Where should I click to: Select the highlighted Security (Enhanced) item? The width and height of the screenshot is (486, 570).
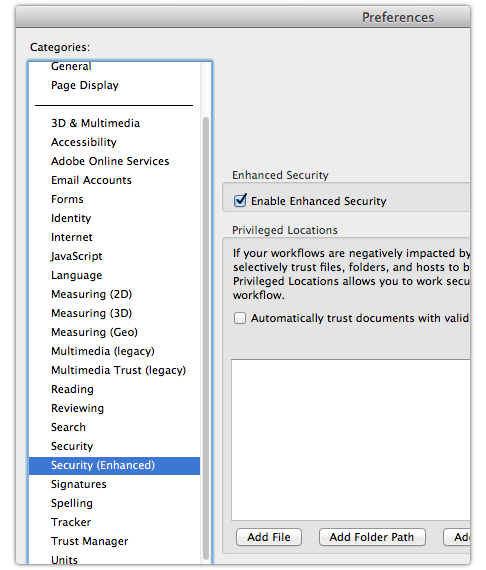[x=115, y=465]
